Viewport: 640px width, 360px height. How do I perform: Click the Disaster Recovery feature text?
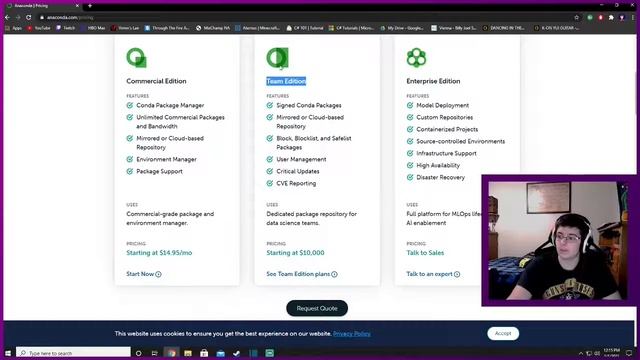coord(440,178)
